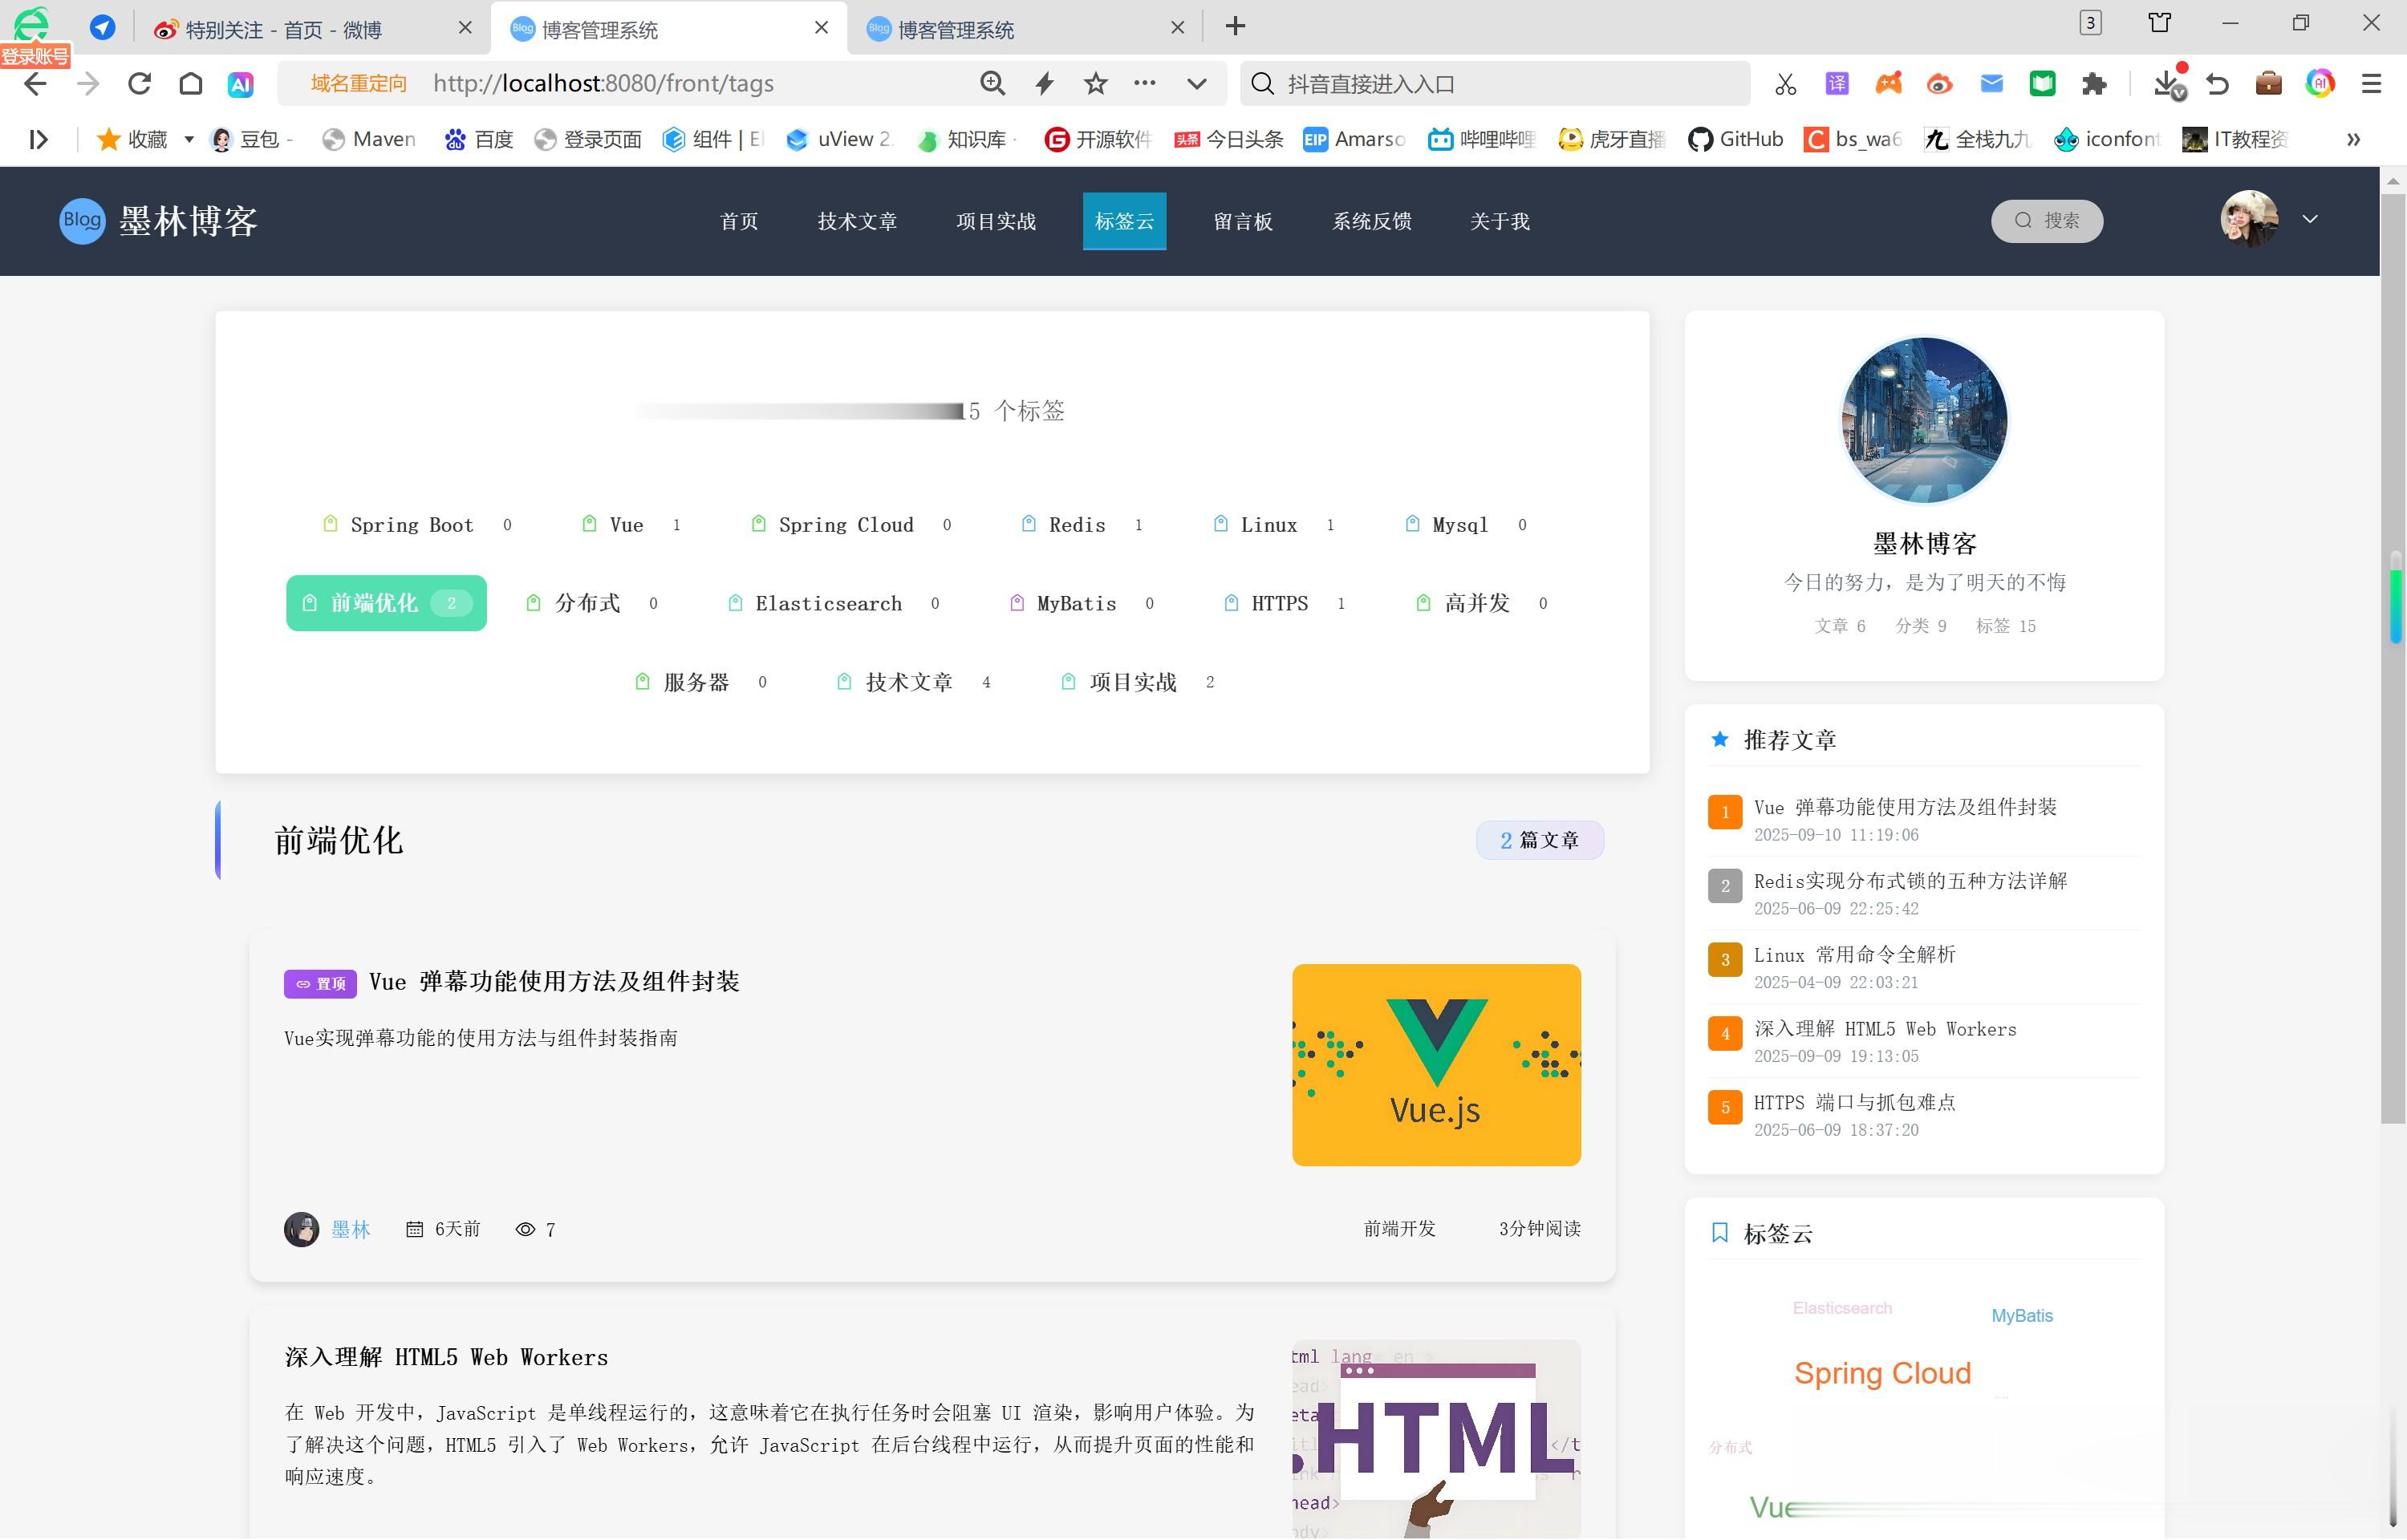Open the zoom magnifier icon in address bar
This screenshot has height=1540, width=2407.
point(992,84)
